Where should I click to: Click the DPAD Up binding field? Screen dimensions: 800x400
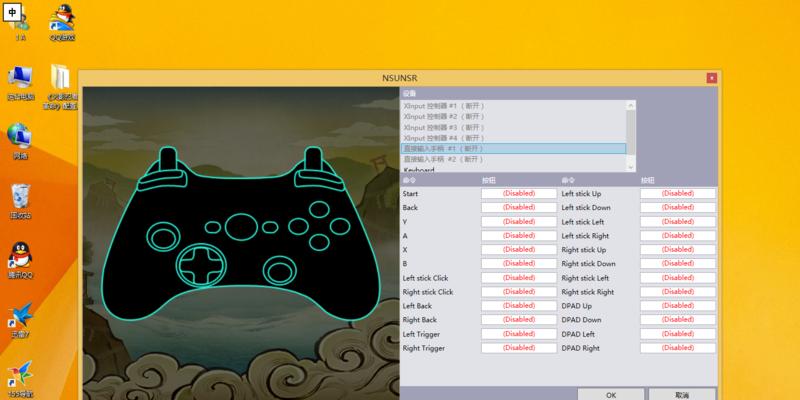pos(678,306)
